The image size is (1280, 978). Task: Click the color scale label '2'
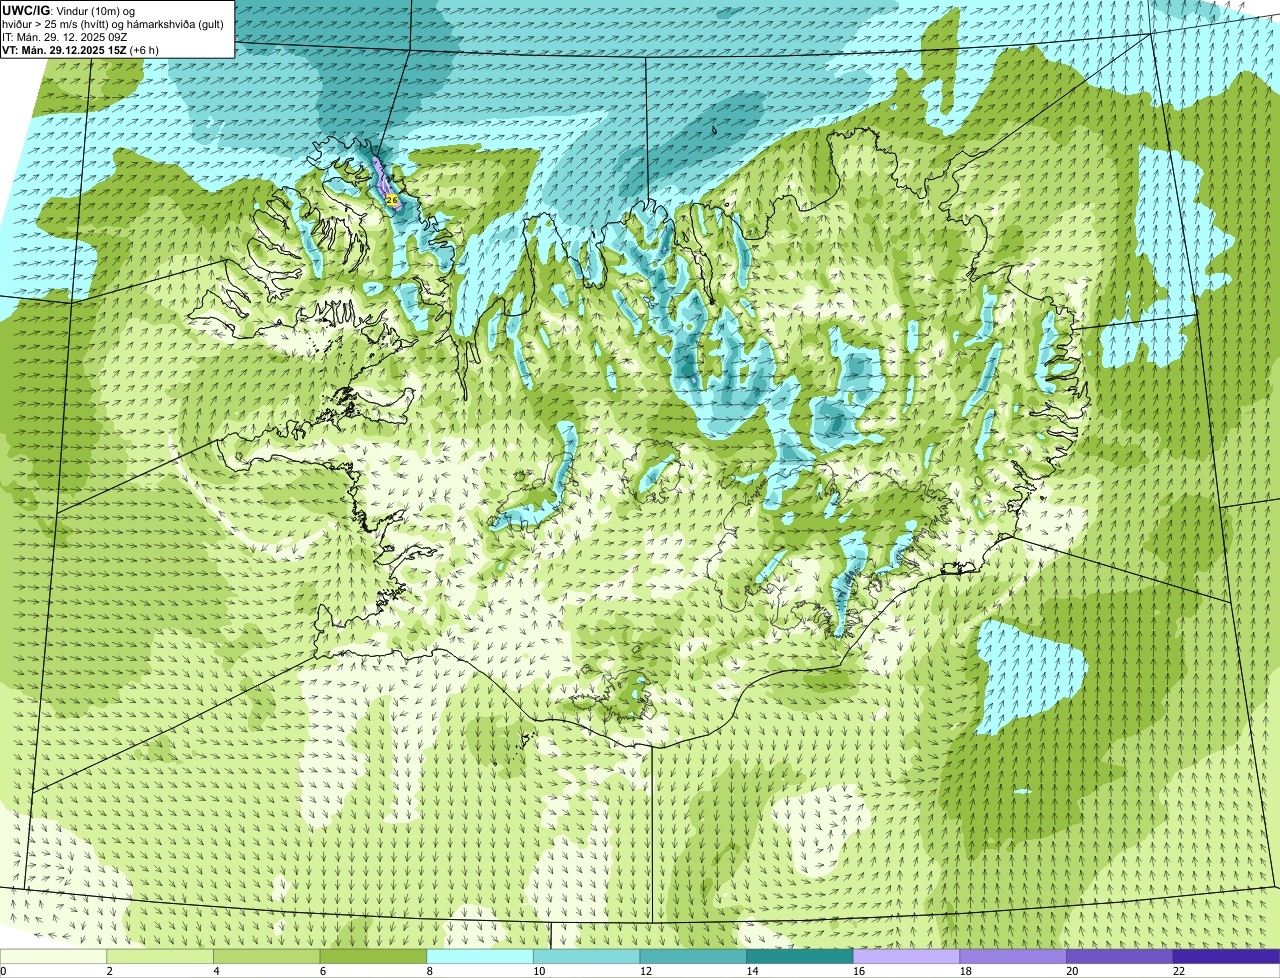pos(109,971)
